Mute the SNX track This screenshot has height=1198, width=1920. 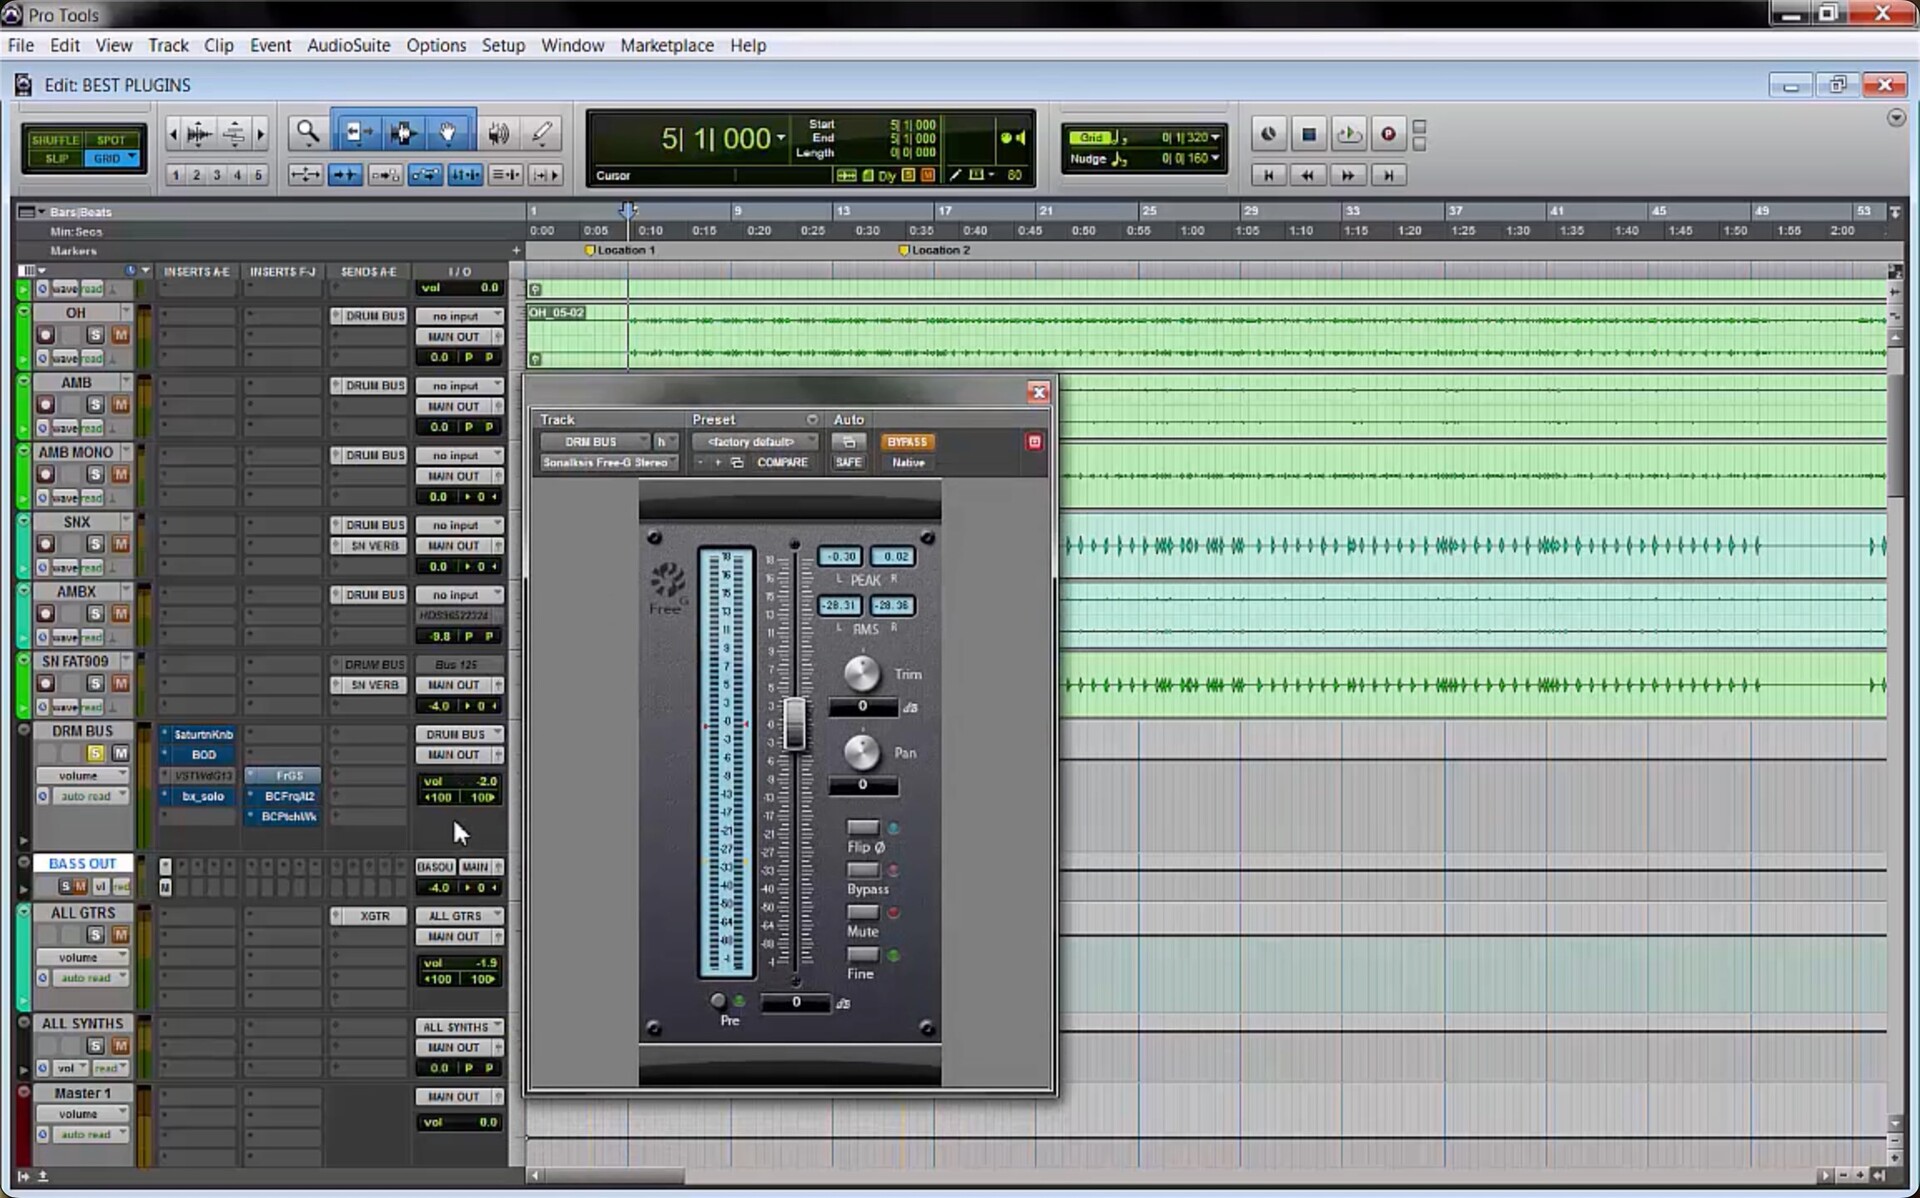[x=120, y=544]
